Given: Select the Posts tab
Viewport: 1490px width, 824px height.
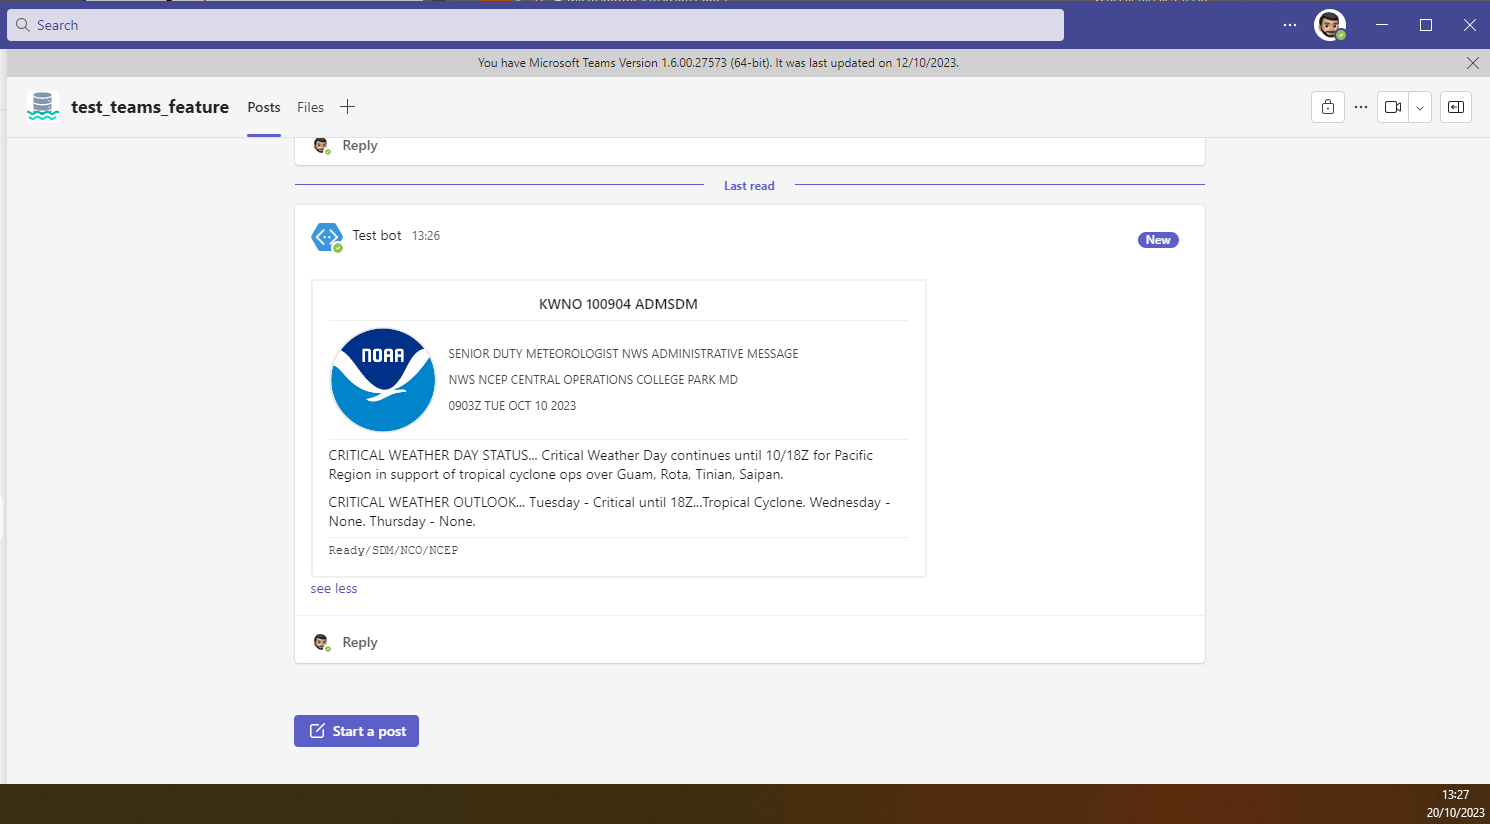Looking at the screenshot, I should (263, 107).
